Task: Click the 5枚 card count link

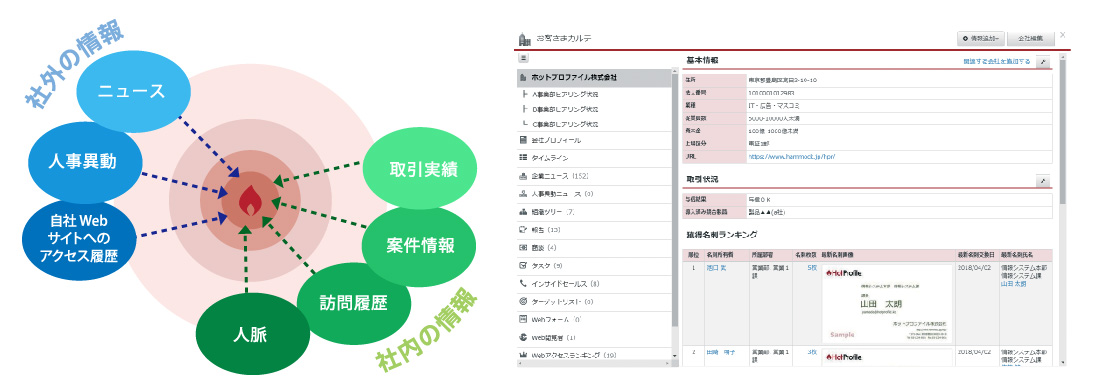Action: click(x=812, y=268)
